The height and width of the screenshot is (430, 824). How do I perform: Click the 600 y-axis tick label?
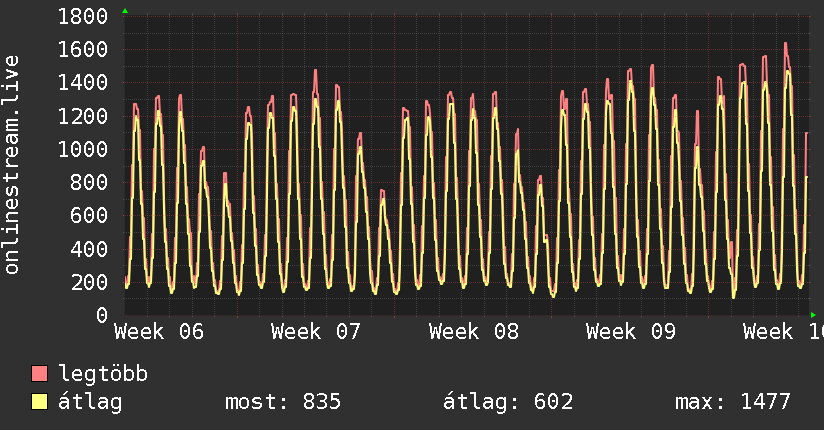point(90,216)
